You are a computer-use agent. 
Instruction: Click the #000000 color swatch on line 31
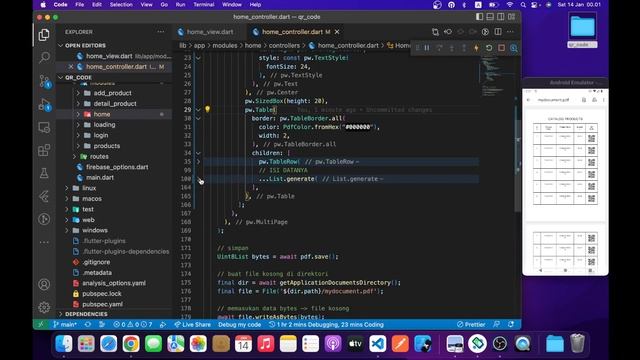pyautogui.click(x=357, y=127)
